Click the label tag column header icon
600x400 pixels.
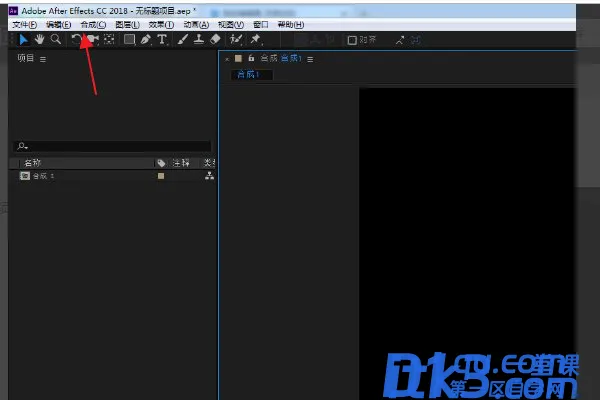coord(161,163)
